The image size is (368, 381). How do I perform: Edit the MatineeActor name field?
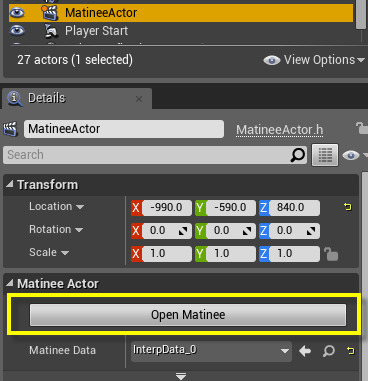(x=124, y=129)
